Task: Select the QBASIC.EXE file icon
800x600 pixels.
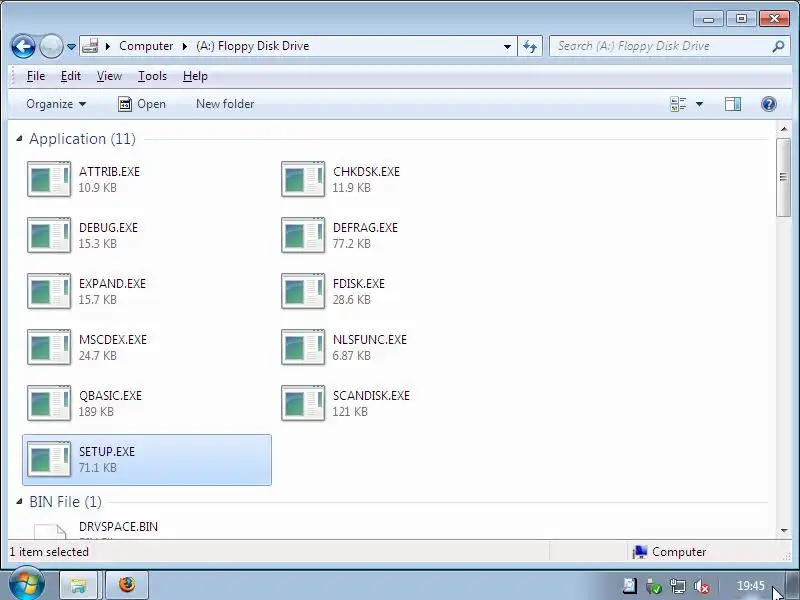Action: 49,404
